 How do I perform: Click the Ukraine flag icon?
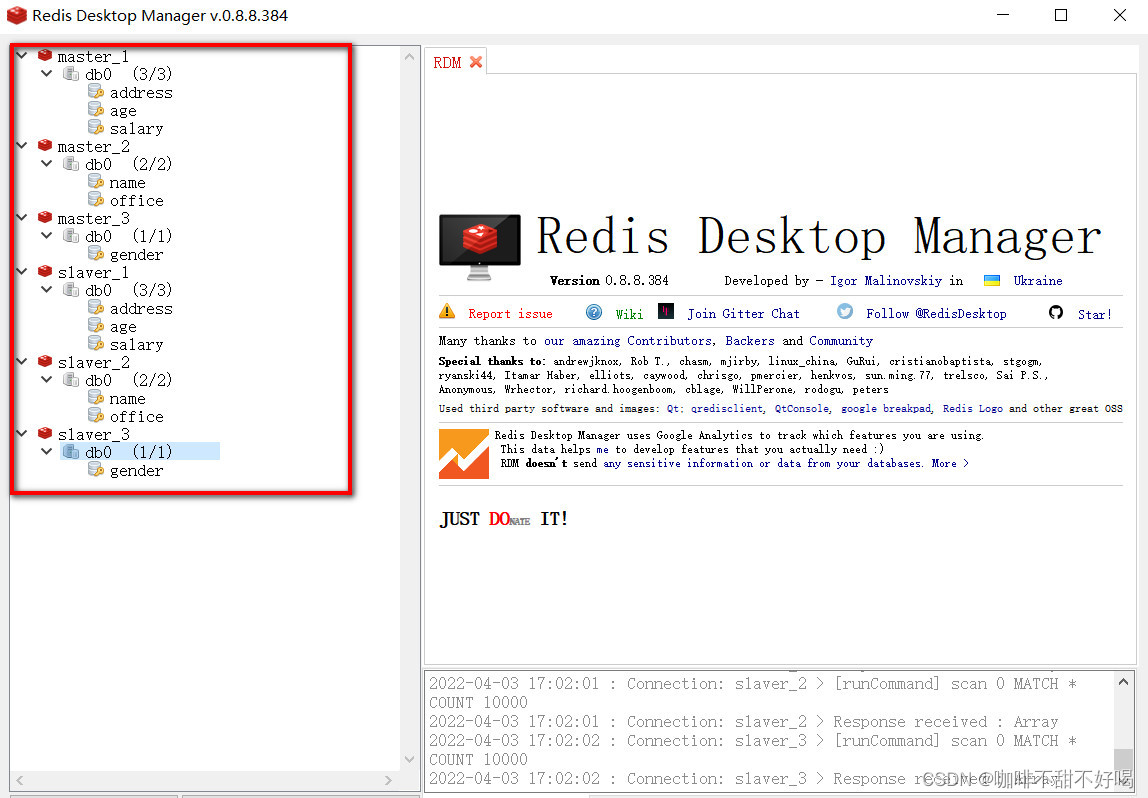(x=992, y=280)
